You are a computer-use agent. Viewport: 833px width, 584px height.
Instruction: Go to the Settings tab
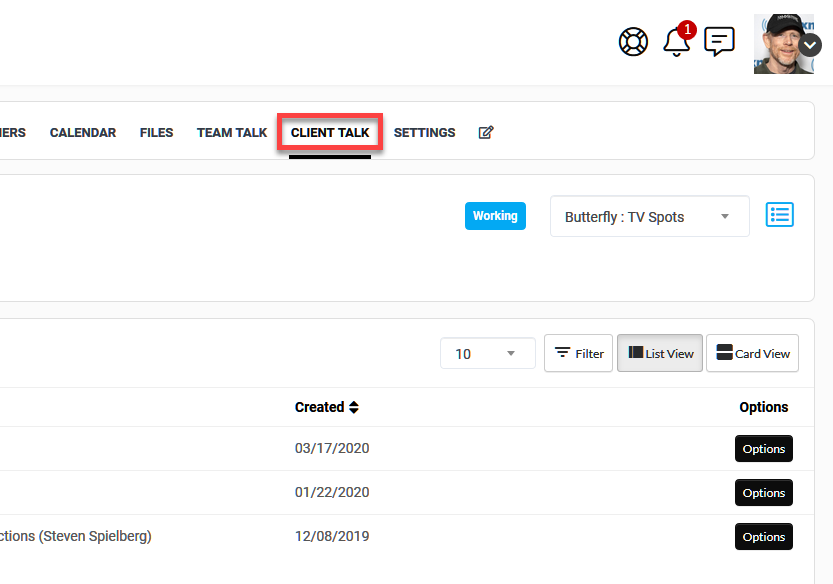424,132
